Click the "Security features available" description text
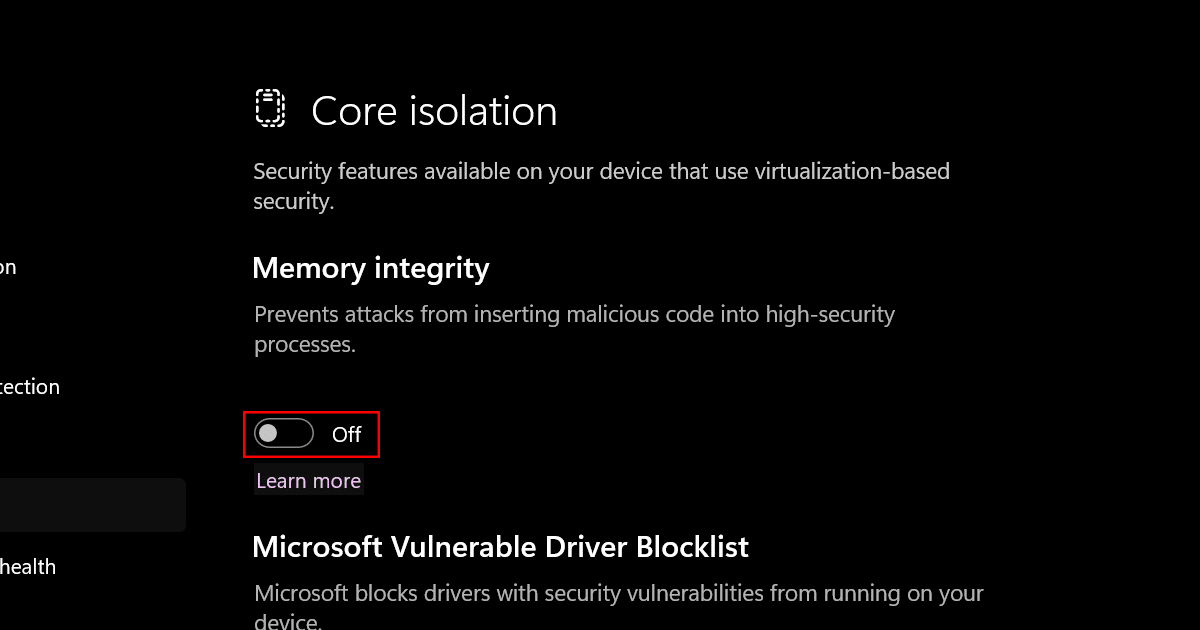This screenshot has height=630, width=1200. point(600,172)
